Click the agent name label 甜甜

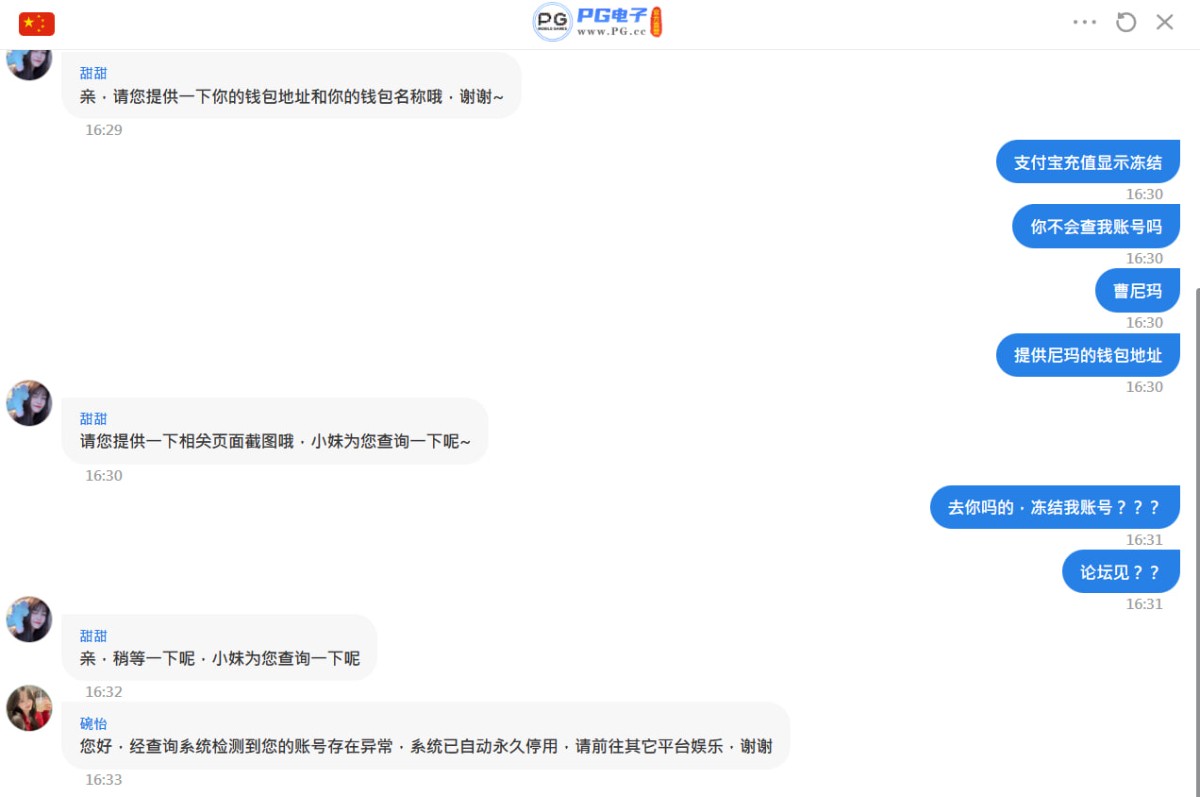point(93,73)
